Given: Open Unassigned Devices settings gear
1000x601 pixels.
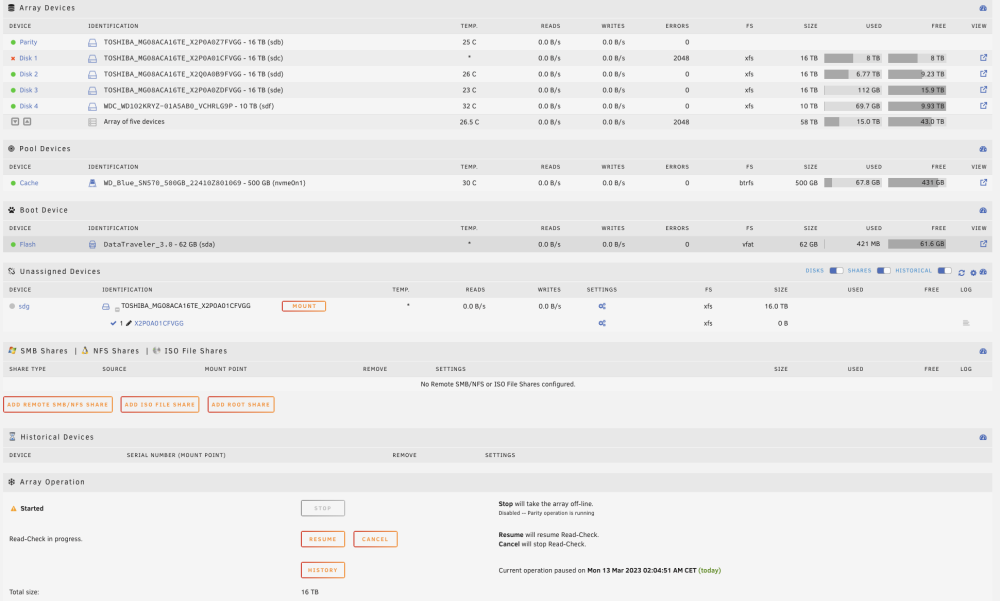Looking at the screenshot, I should 973,272.
